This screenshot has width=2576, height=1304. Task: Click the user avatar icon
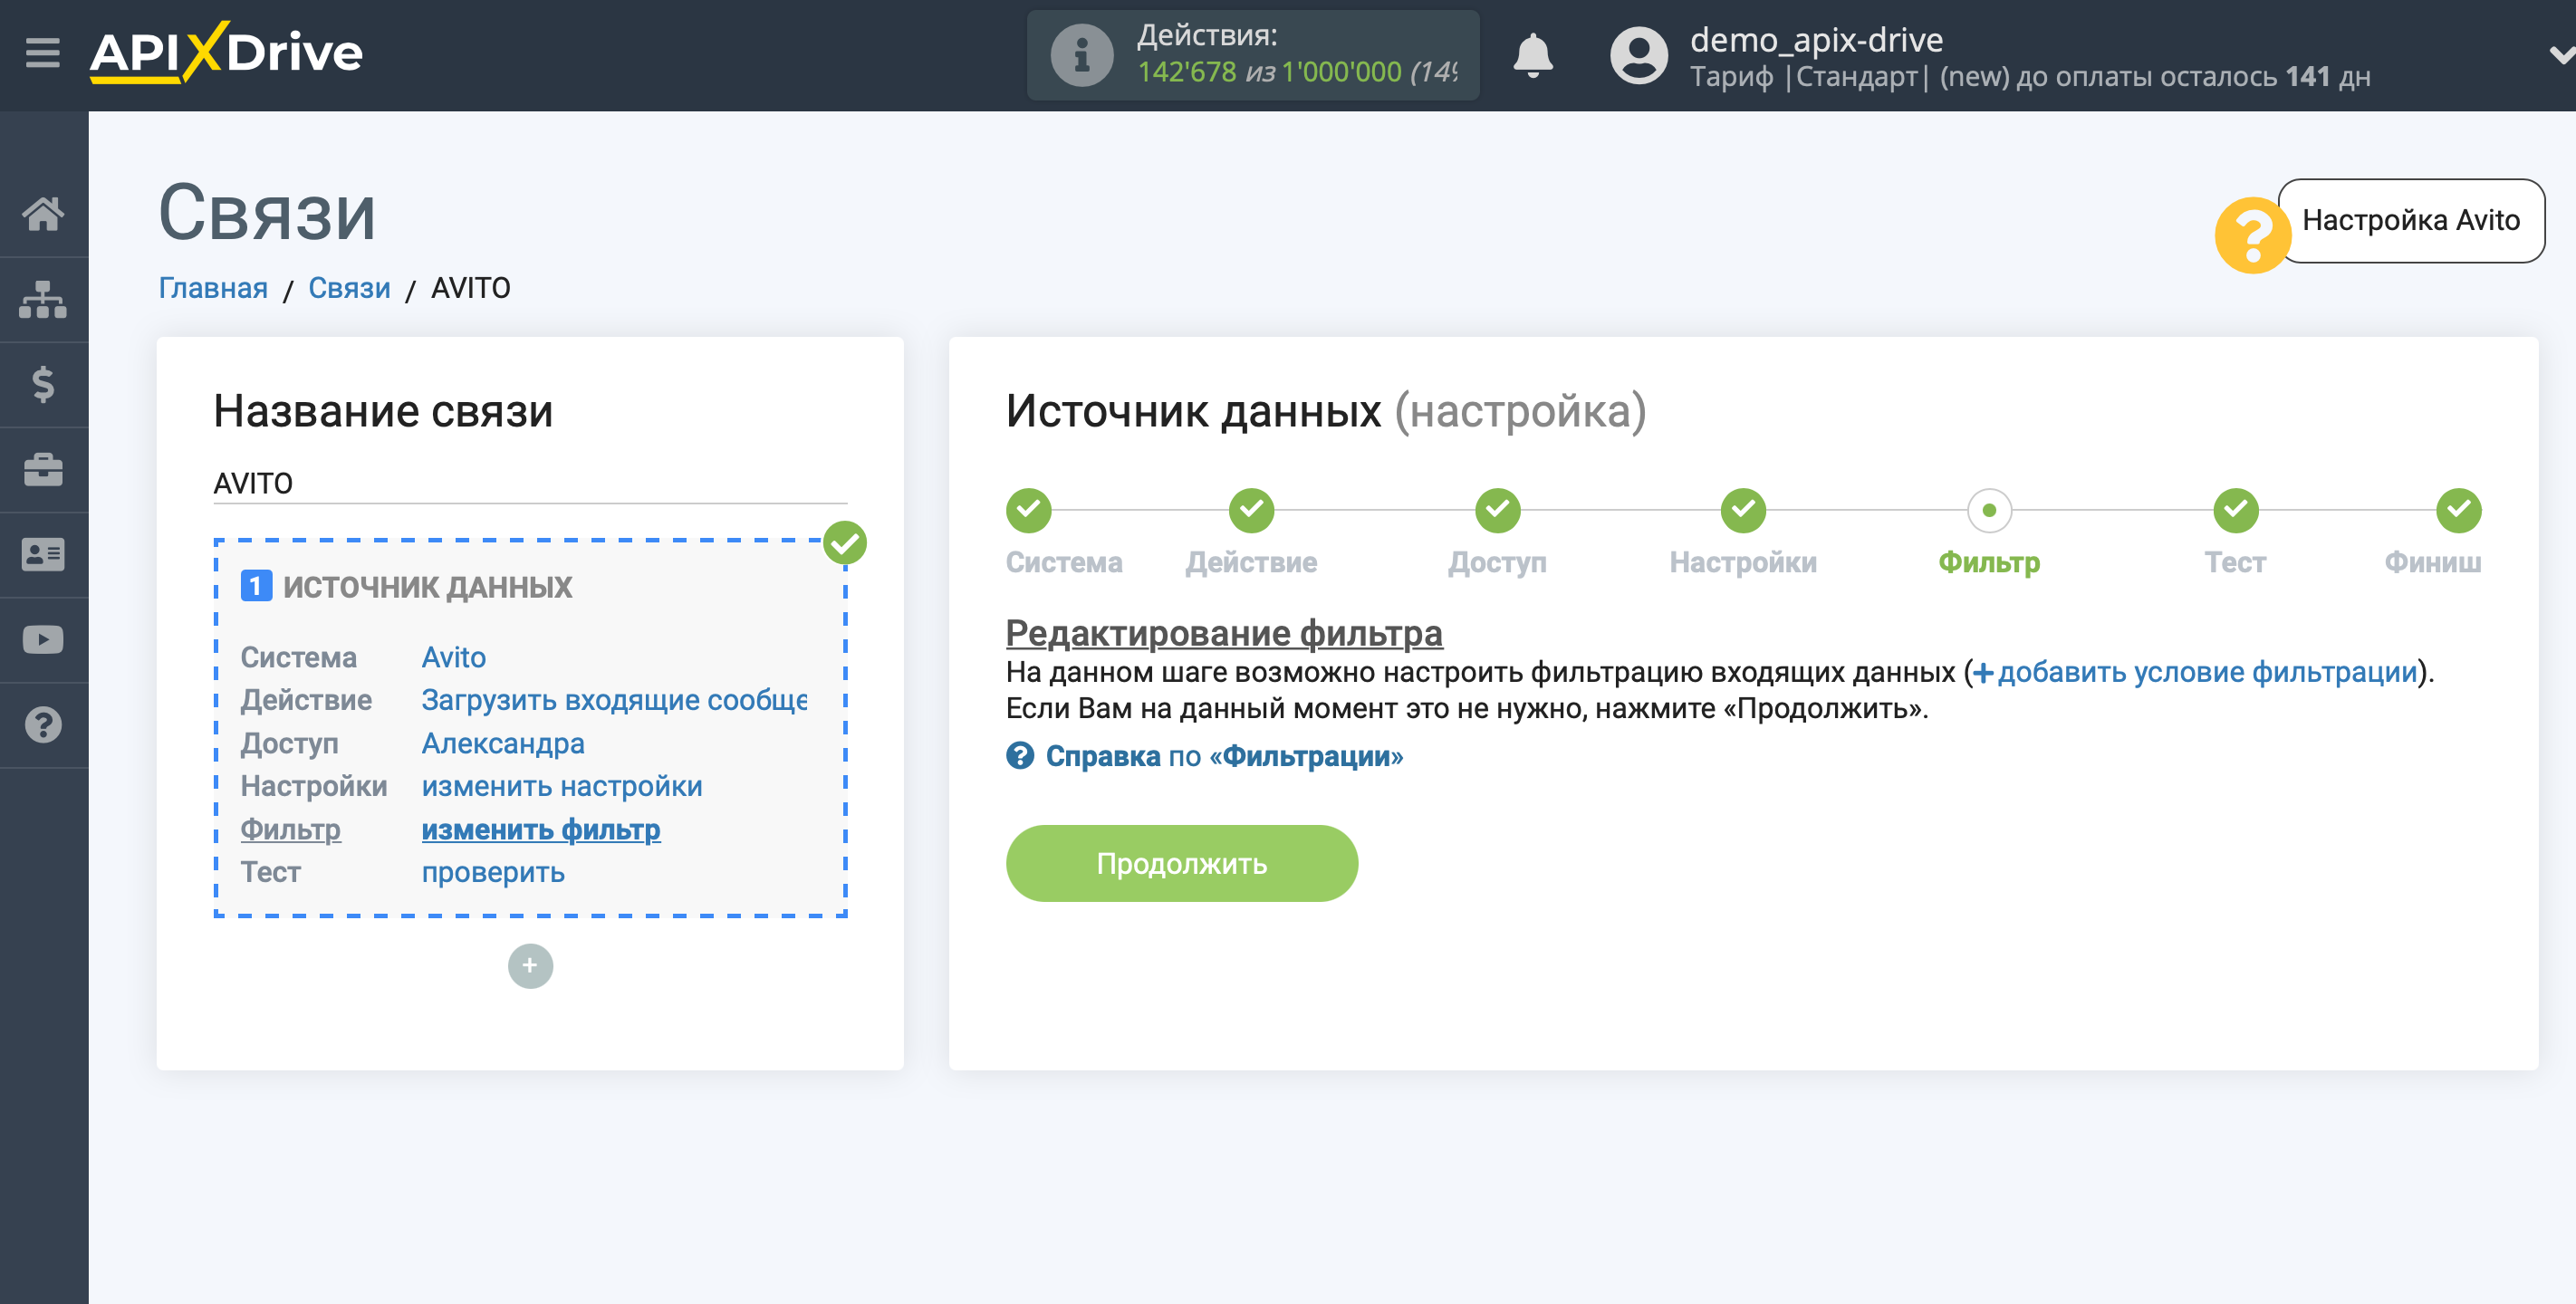pos(1638,55)
